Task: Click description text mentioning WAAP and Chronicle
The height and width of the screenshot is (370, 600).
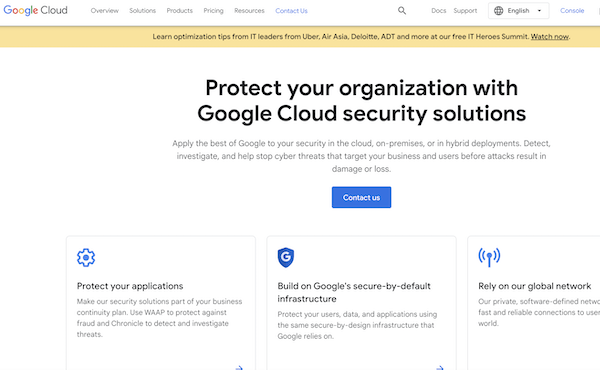Action: click(159, 318)
